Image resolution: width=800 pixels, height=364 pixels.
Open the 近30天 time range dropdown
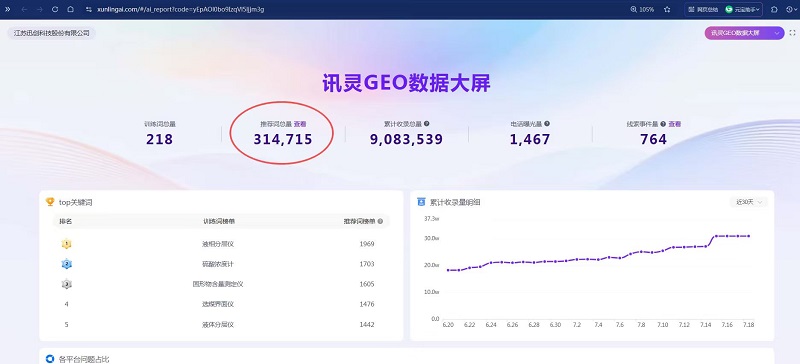pos(748,202)
